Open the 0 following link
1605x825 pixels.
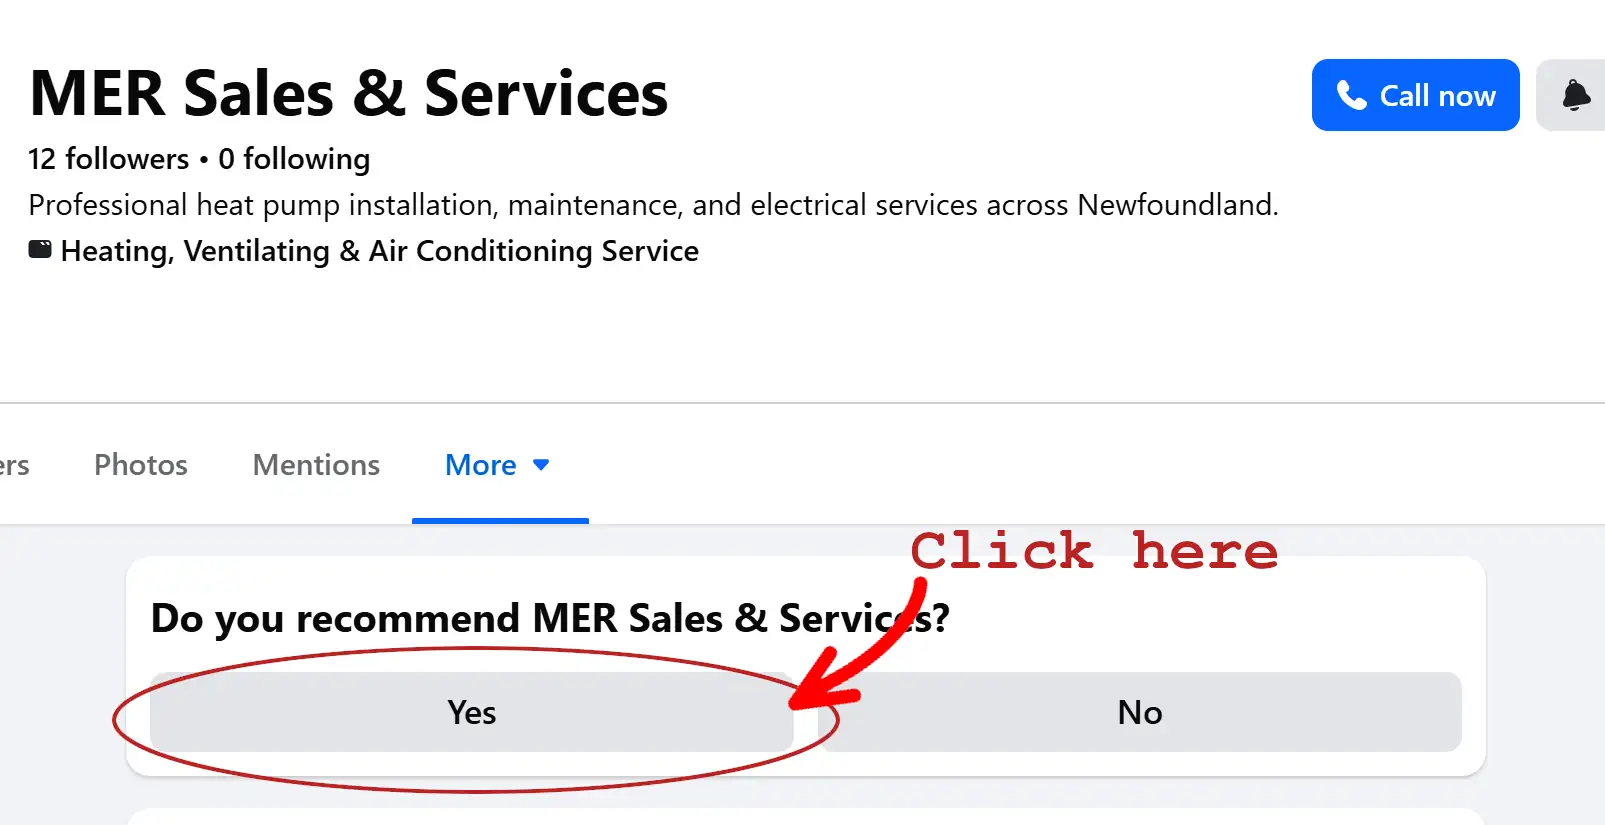tap(294, 158)
